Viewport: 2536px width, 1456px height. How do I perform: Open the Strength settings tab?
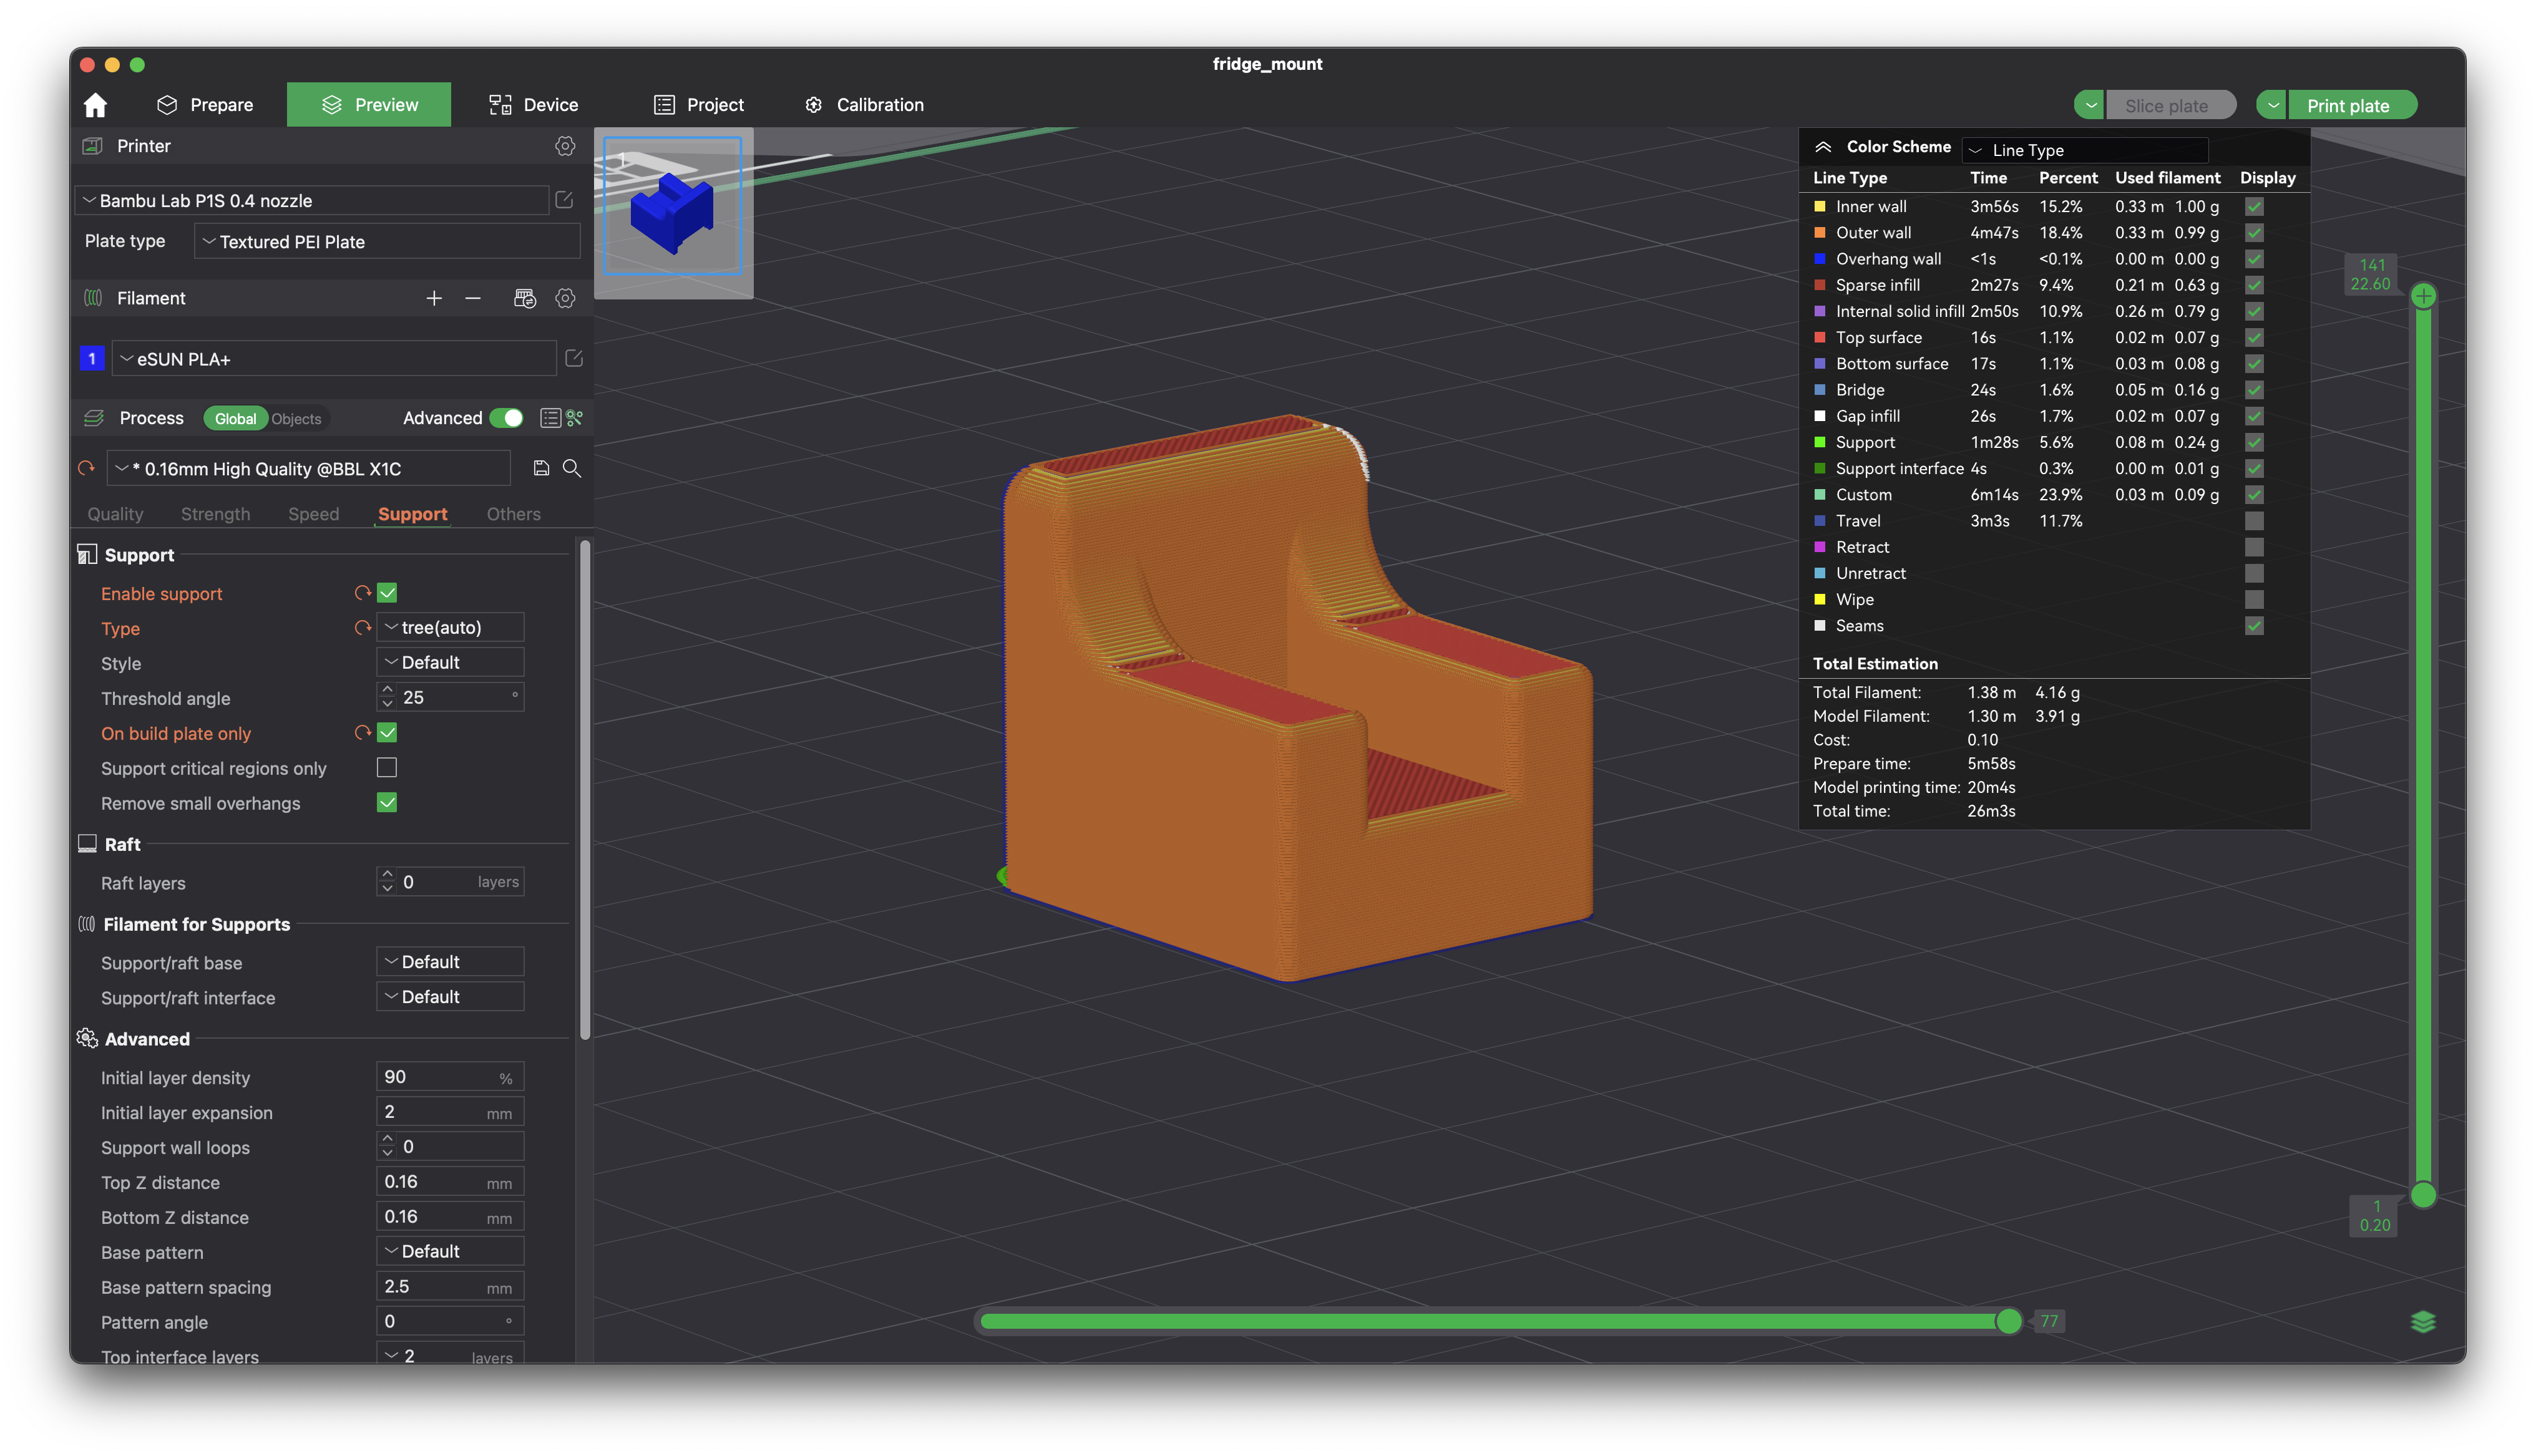point(216,514)
